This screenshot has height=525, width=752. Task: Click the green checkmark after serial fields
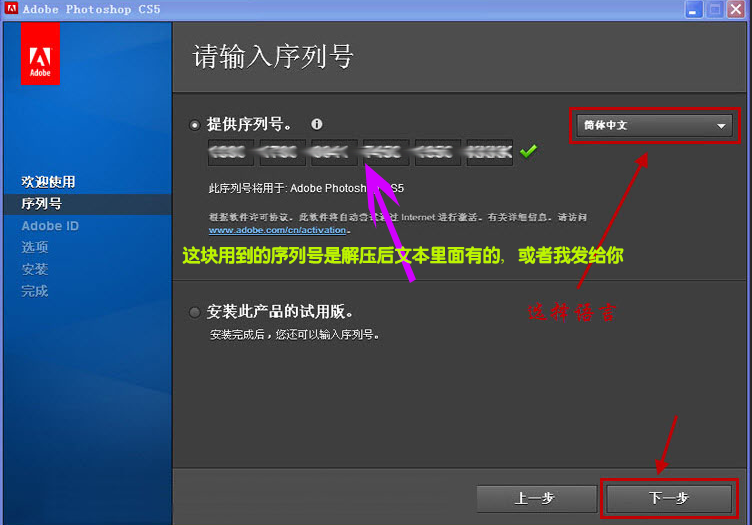(528, 152)
